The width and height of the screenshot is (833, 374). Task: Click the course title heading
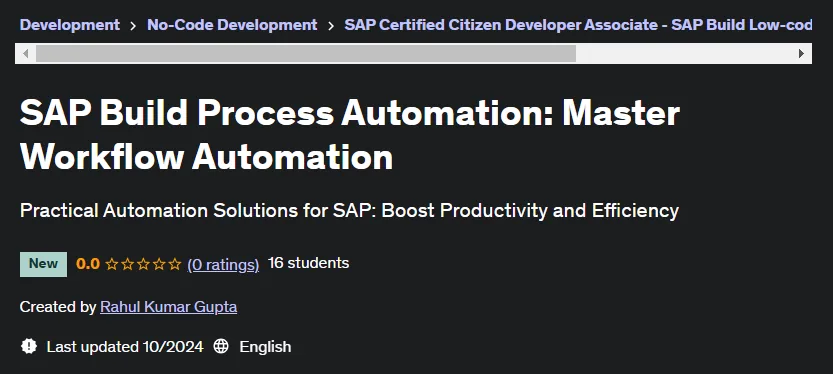tap(350, 135)
